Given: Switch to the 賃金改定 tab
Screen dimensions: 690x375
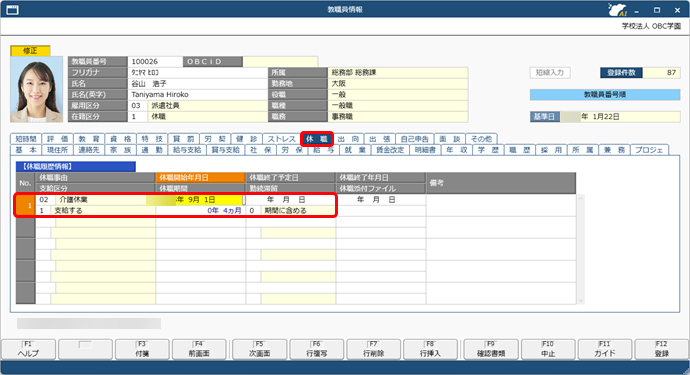Looking at the screenshot, I should (x=390, y=150).
